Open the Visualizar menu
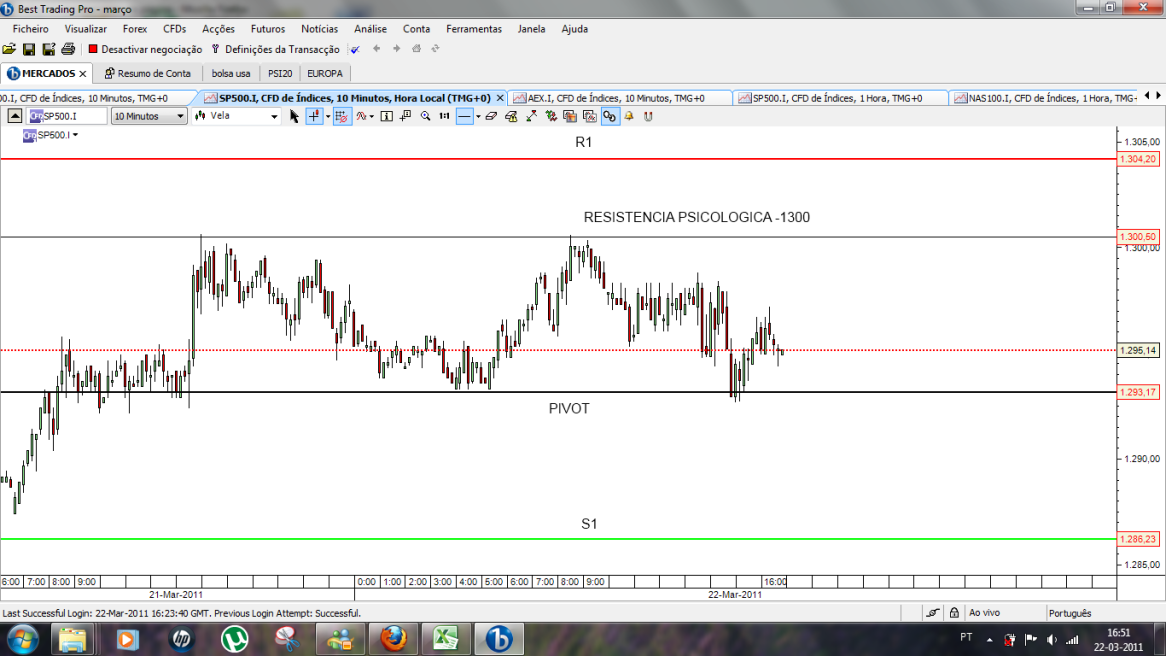The width and height of the screenshot is (1166, 656). coord(86,29)
